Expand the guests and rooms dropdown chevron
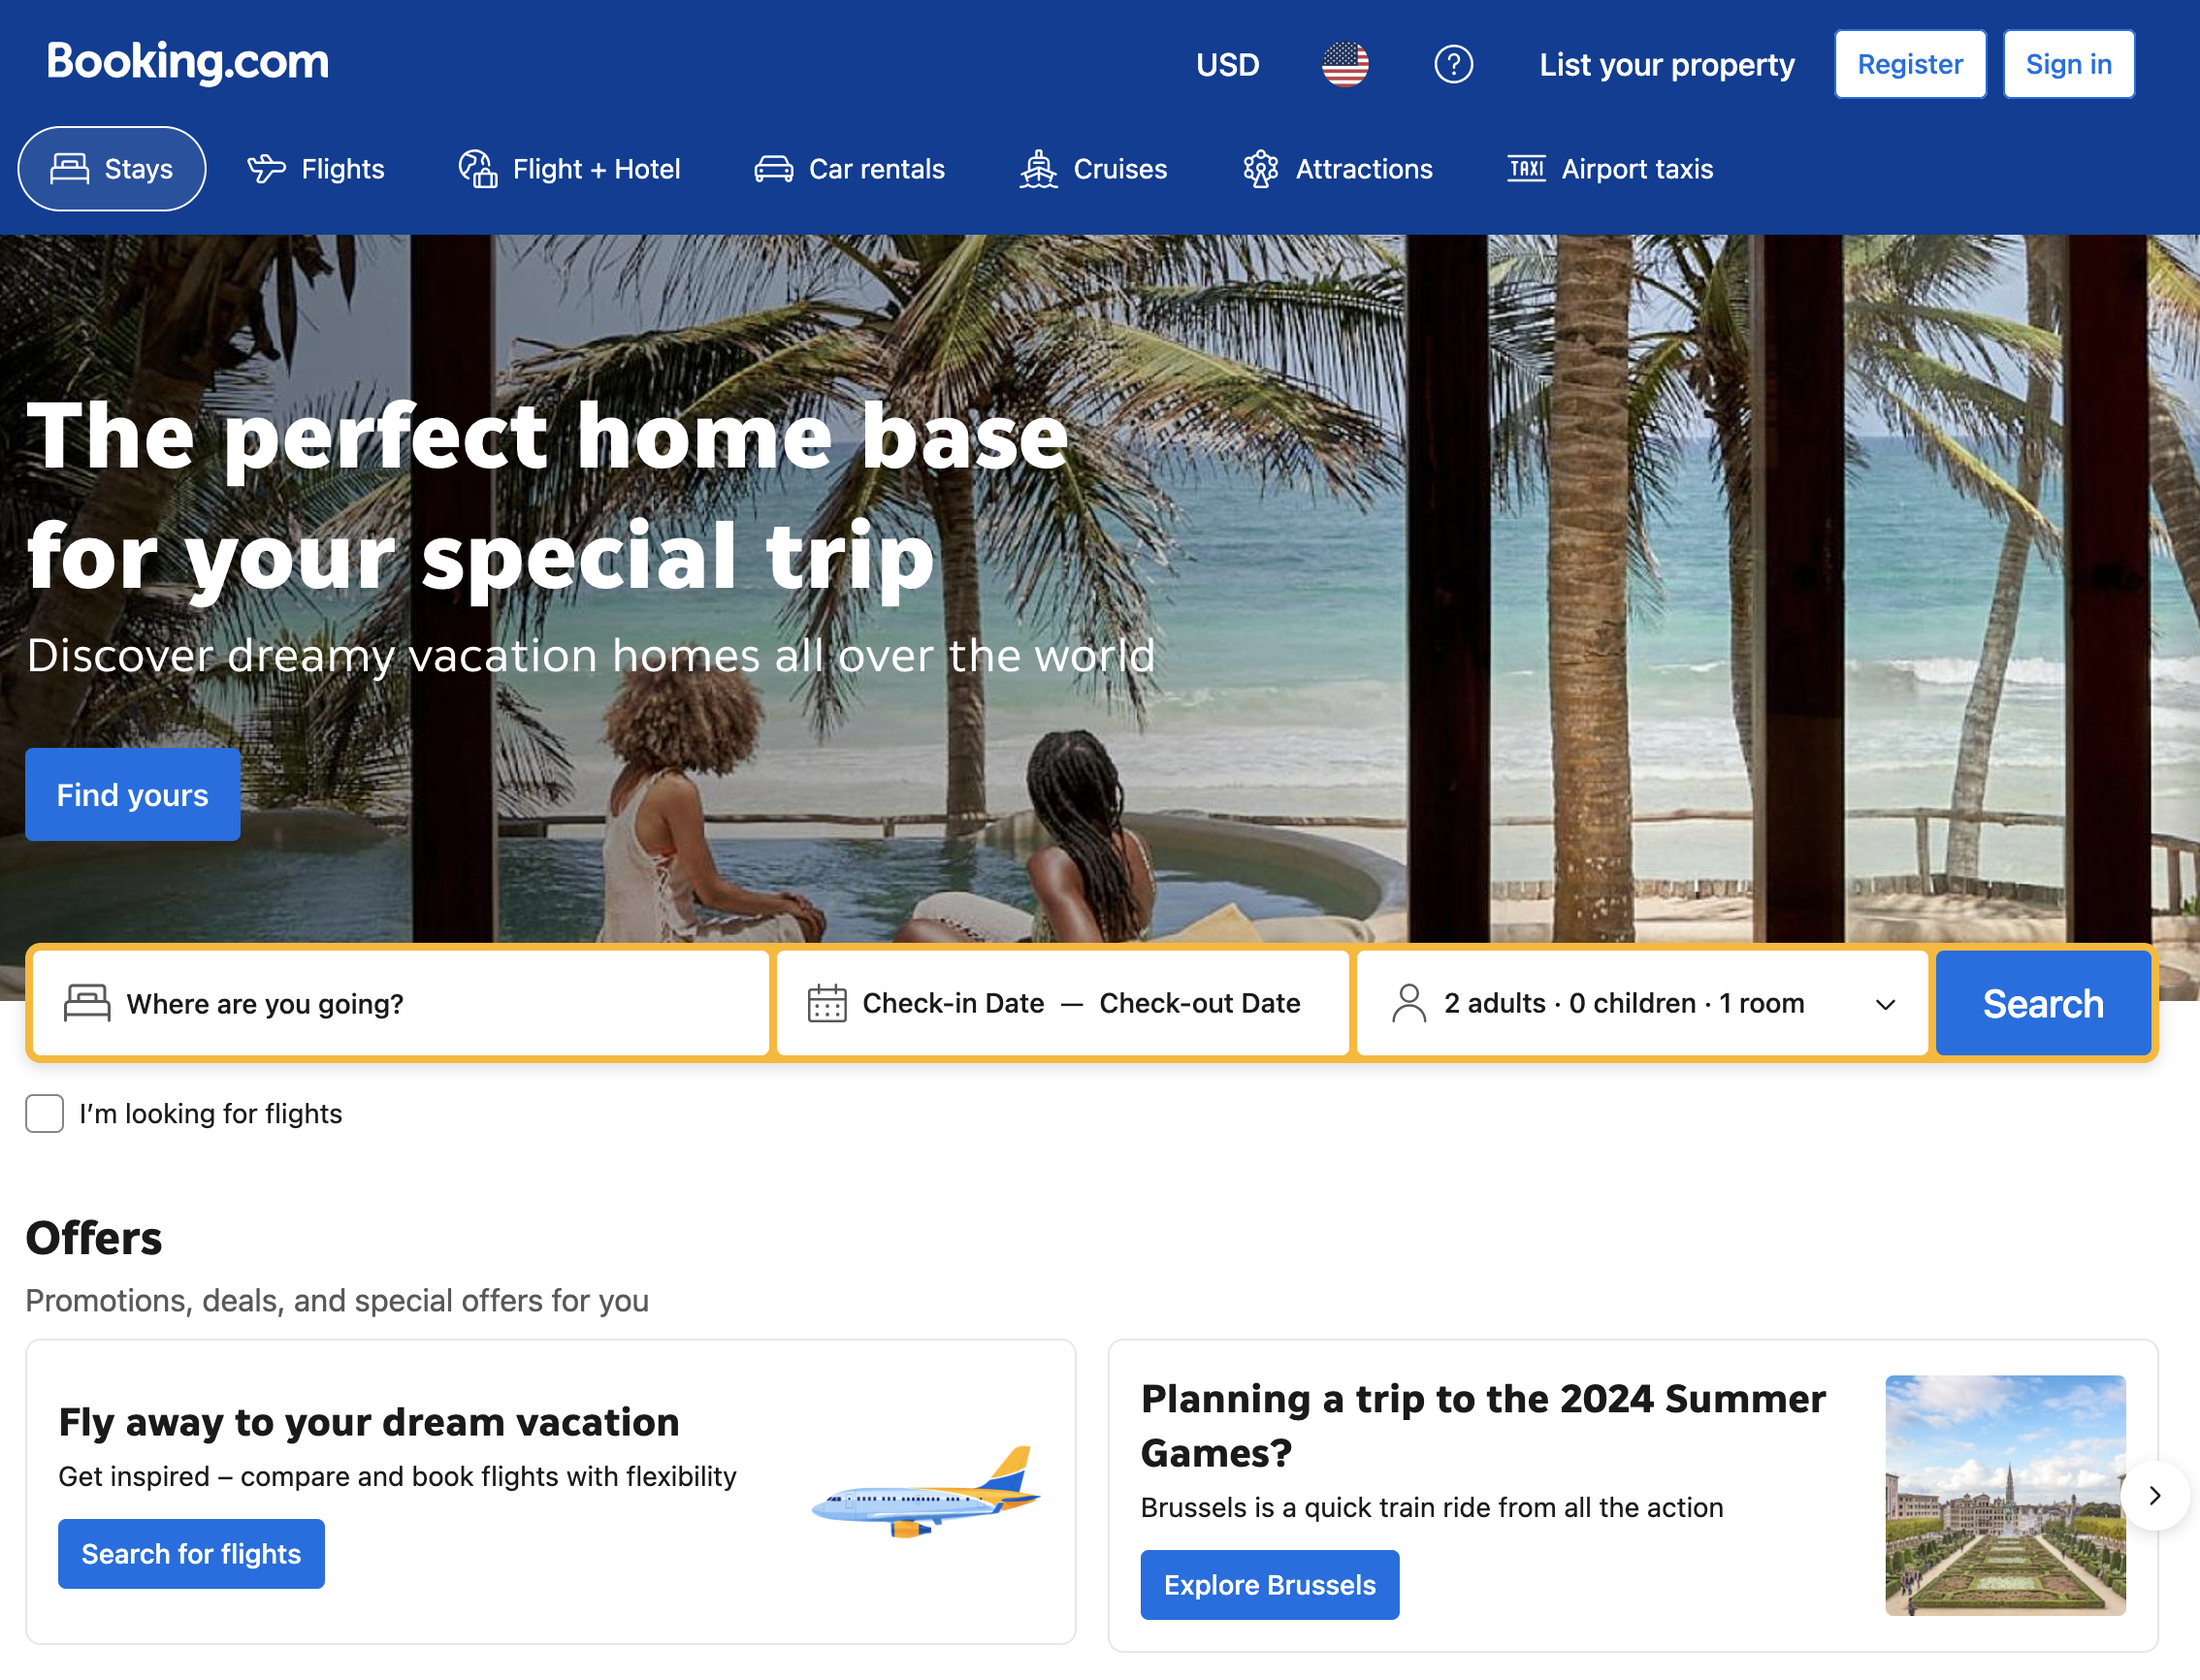 click(1885, 1004)
